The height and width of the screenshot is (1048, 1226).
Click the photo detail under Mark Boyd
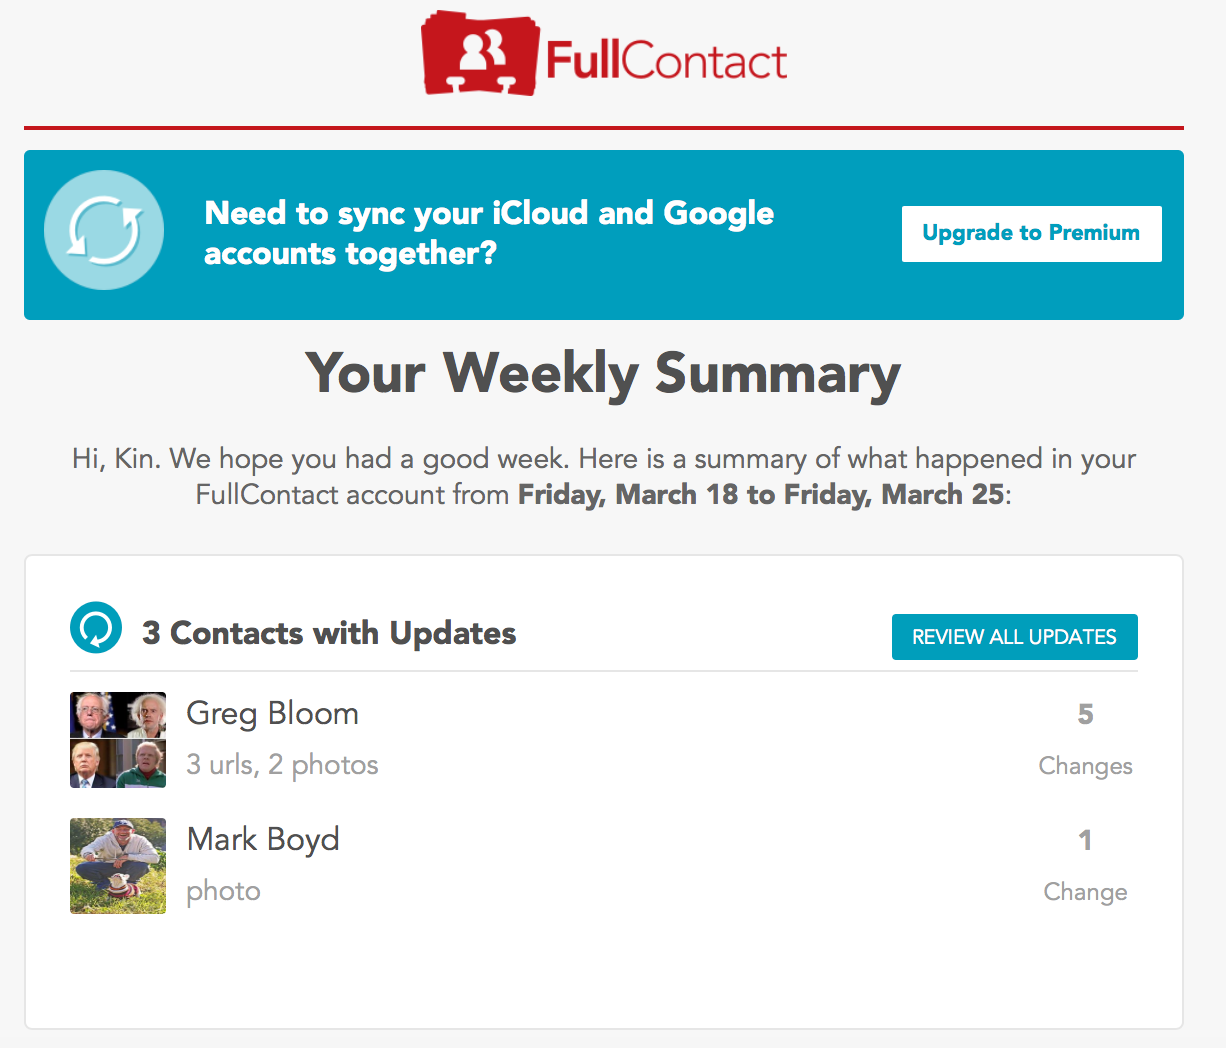[x=223, y=891]
